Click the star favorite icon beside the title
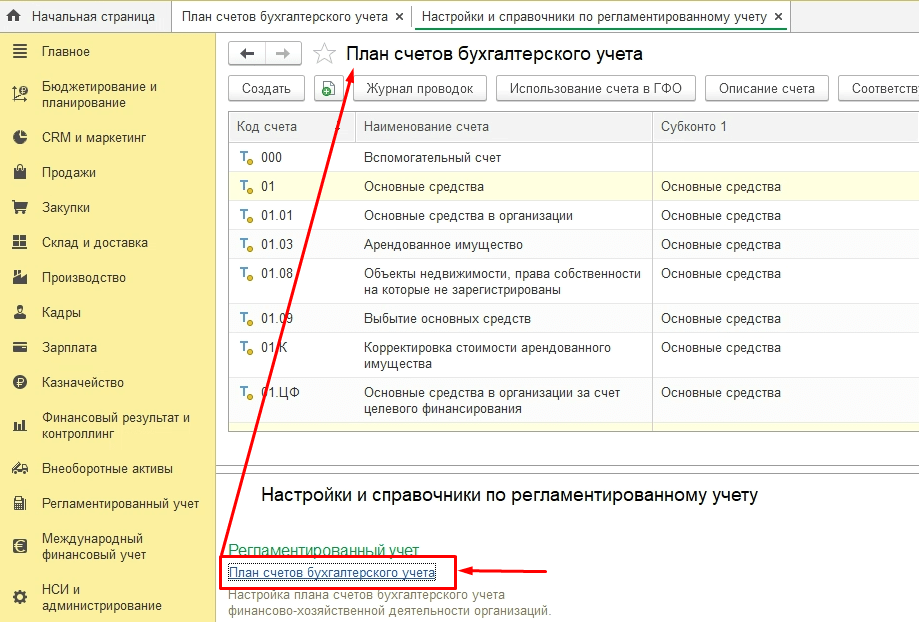Viewport: 919px width, 622px height. point(324,54)
